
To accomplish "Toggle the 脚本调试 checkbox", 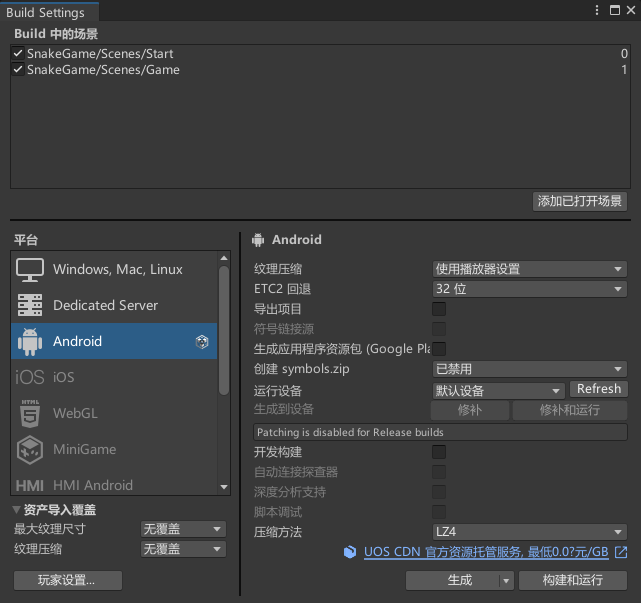I will [x=439, y=512].
